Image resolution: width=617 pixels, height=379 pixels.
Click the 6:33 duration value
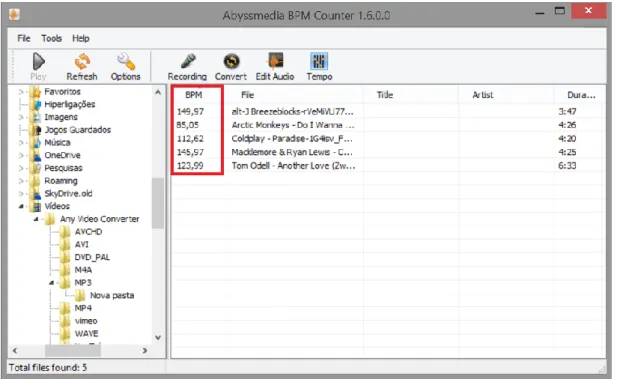tap(567, 166)
